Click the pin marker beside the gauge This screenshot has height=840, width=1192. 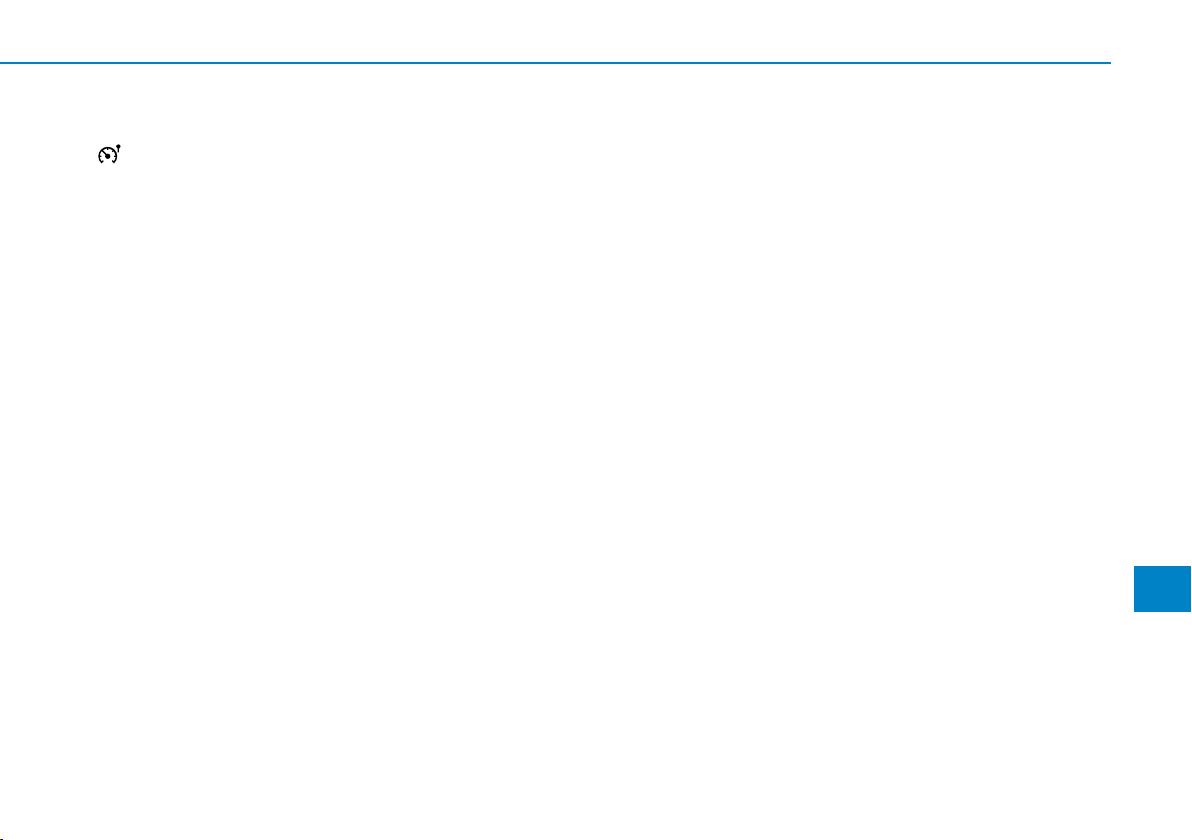(x=119, y=148)
